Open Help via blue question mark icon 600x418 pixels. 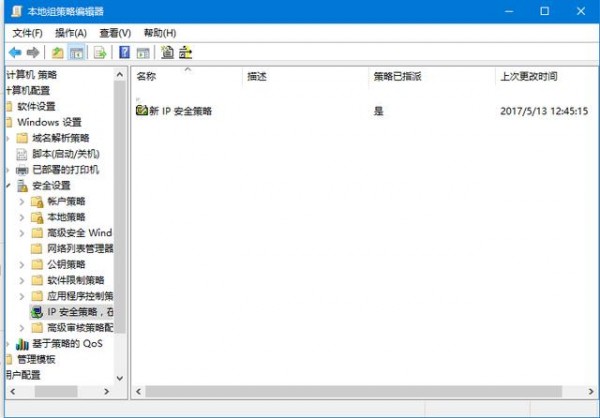pyautogui.click(x=125, y=52)
